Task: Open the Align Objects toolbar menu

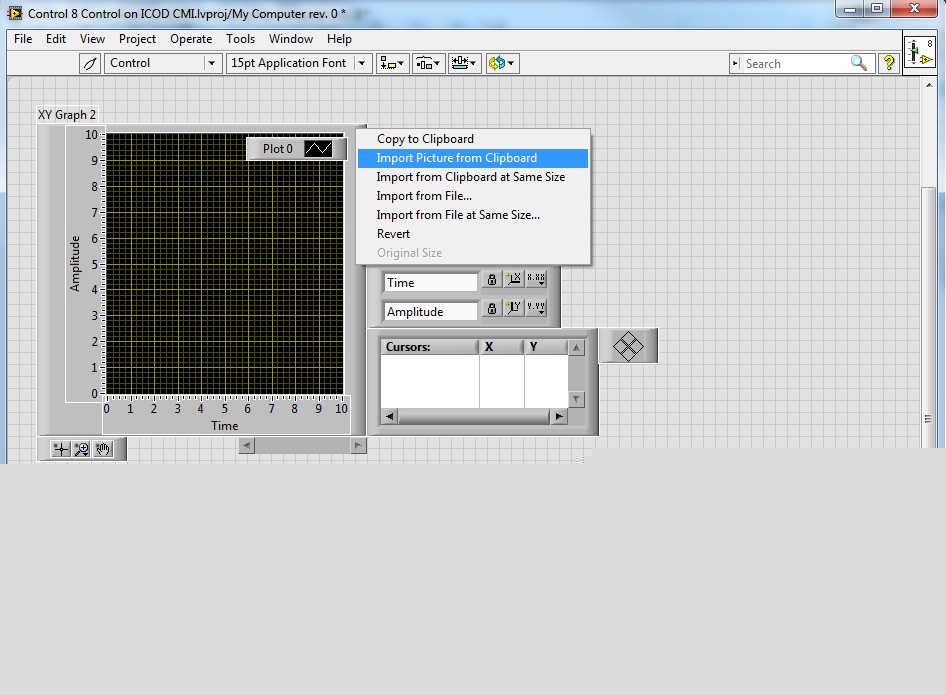Action: 393,63
